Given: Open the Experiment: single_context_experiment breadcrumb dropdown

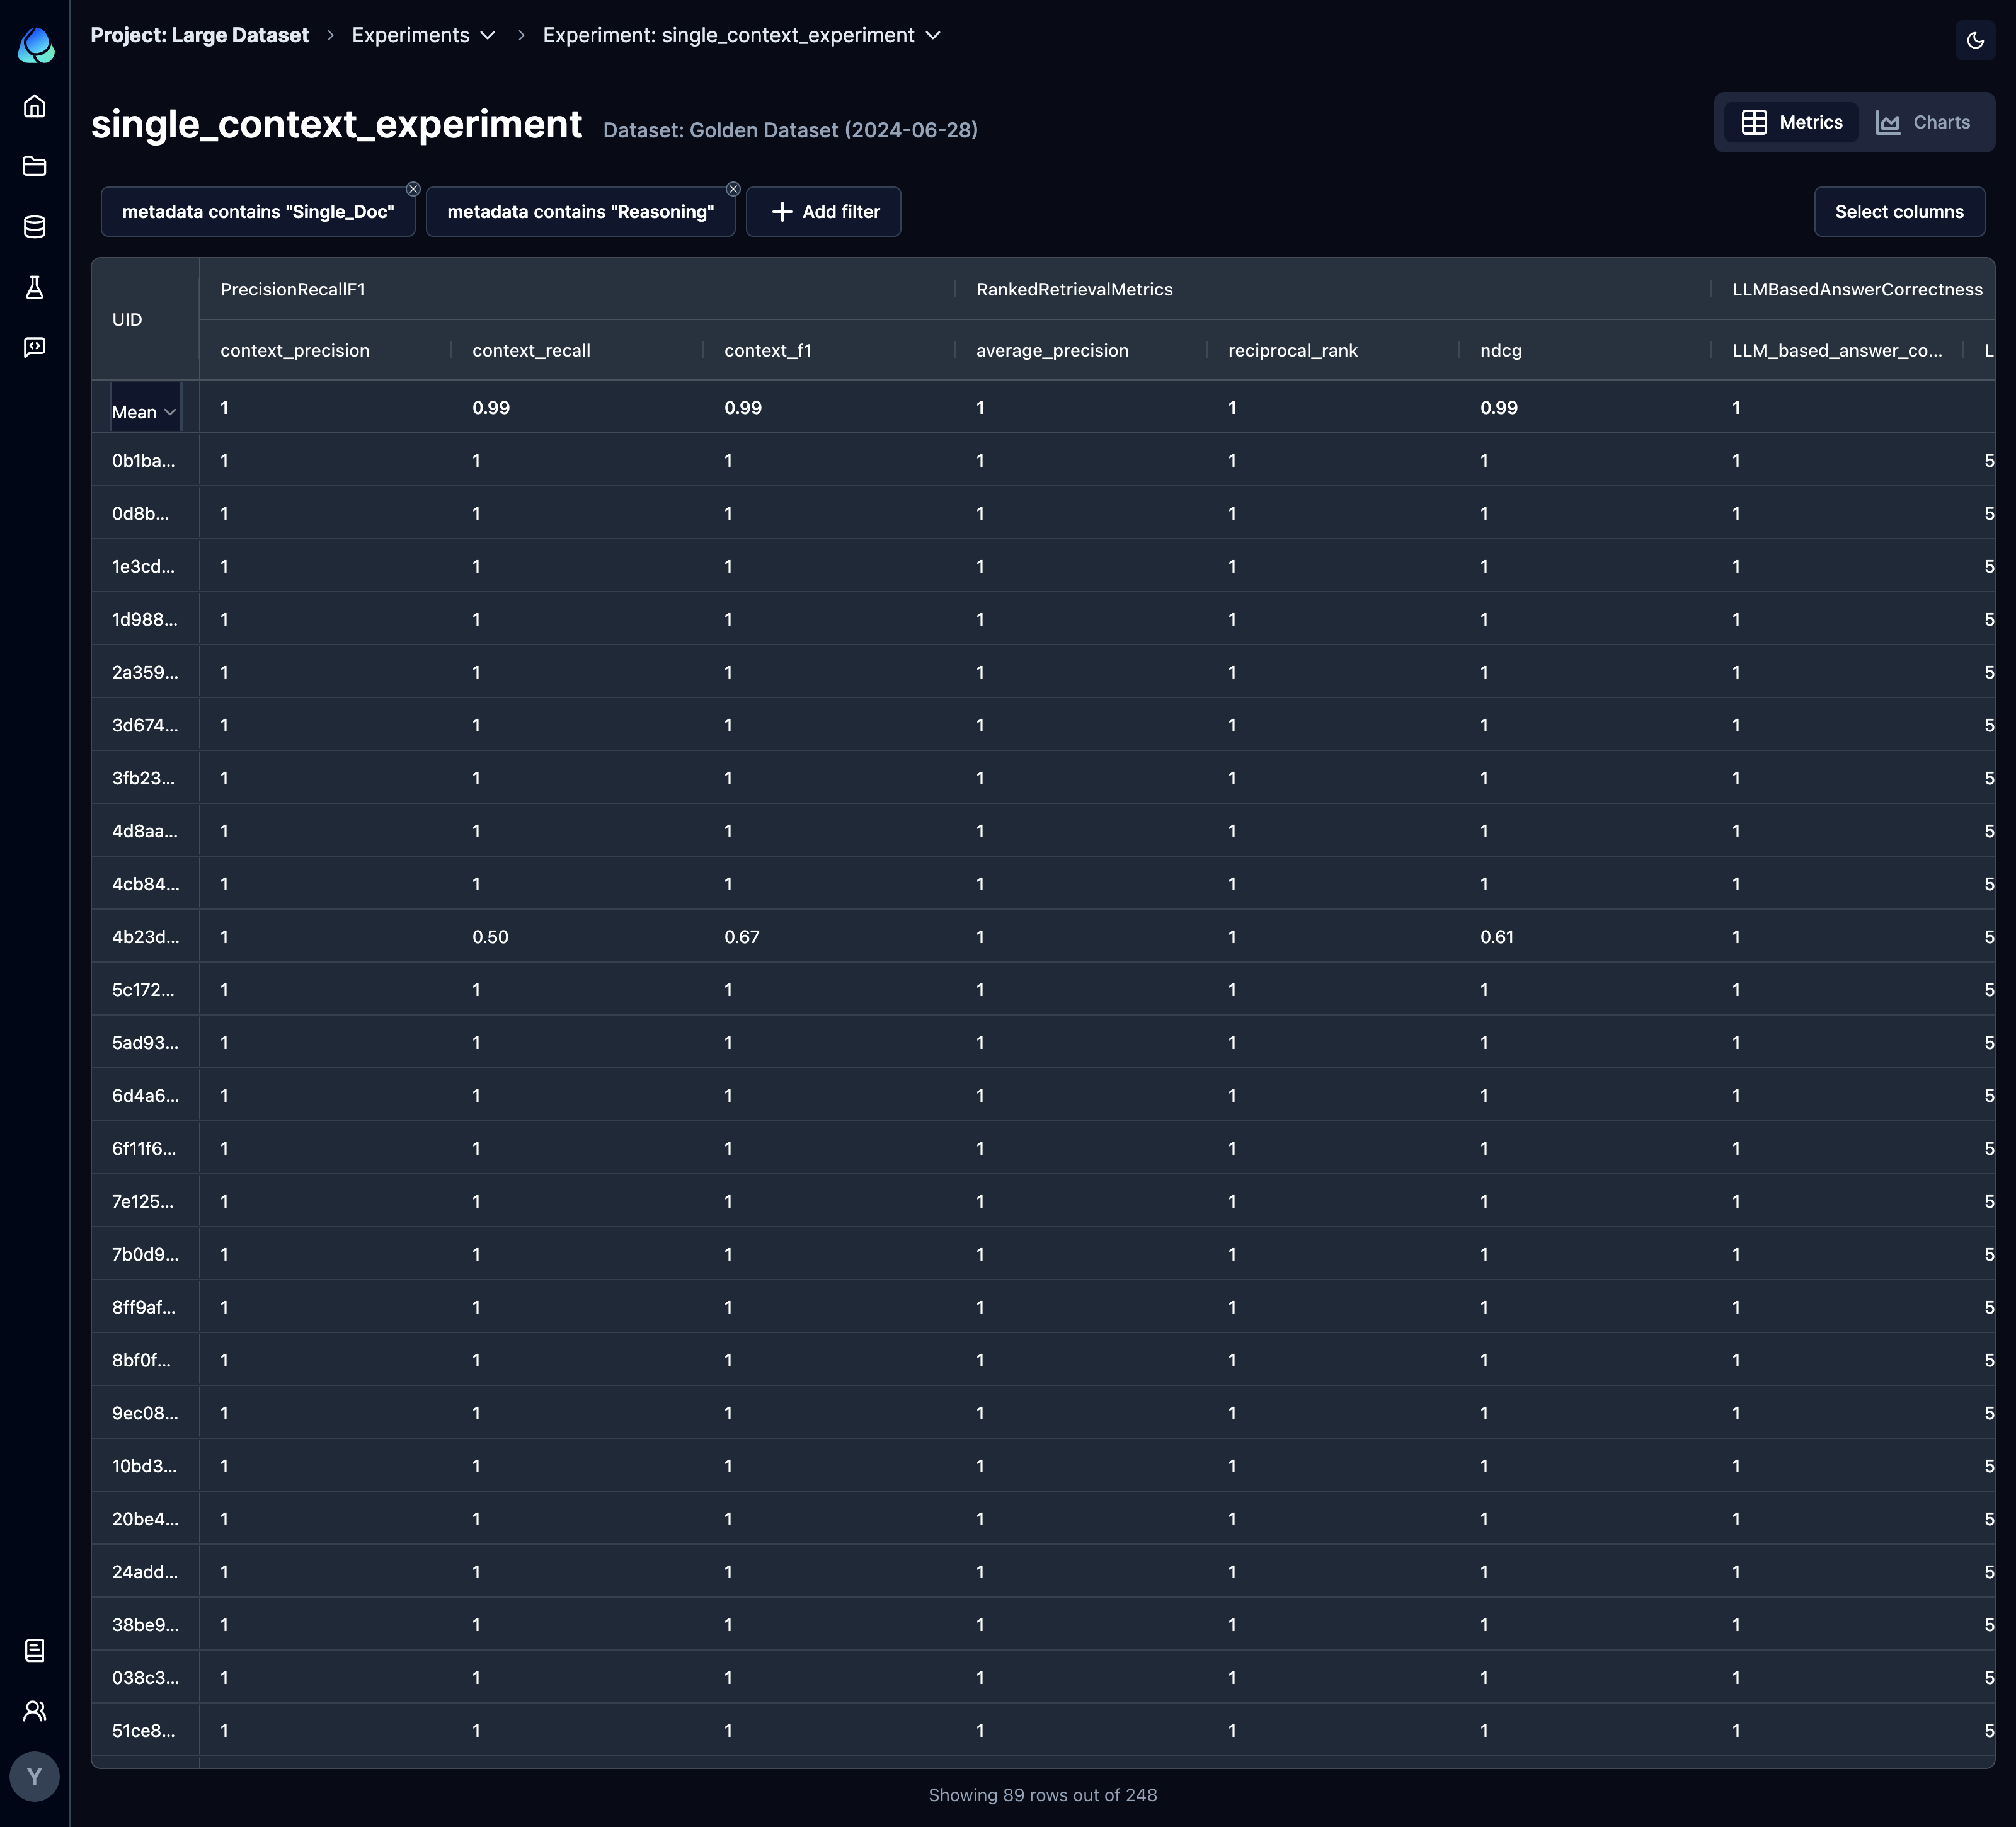Looking at the screenshot, I should (742, 35).
